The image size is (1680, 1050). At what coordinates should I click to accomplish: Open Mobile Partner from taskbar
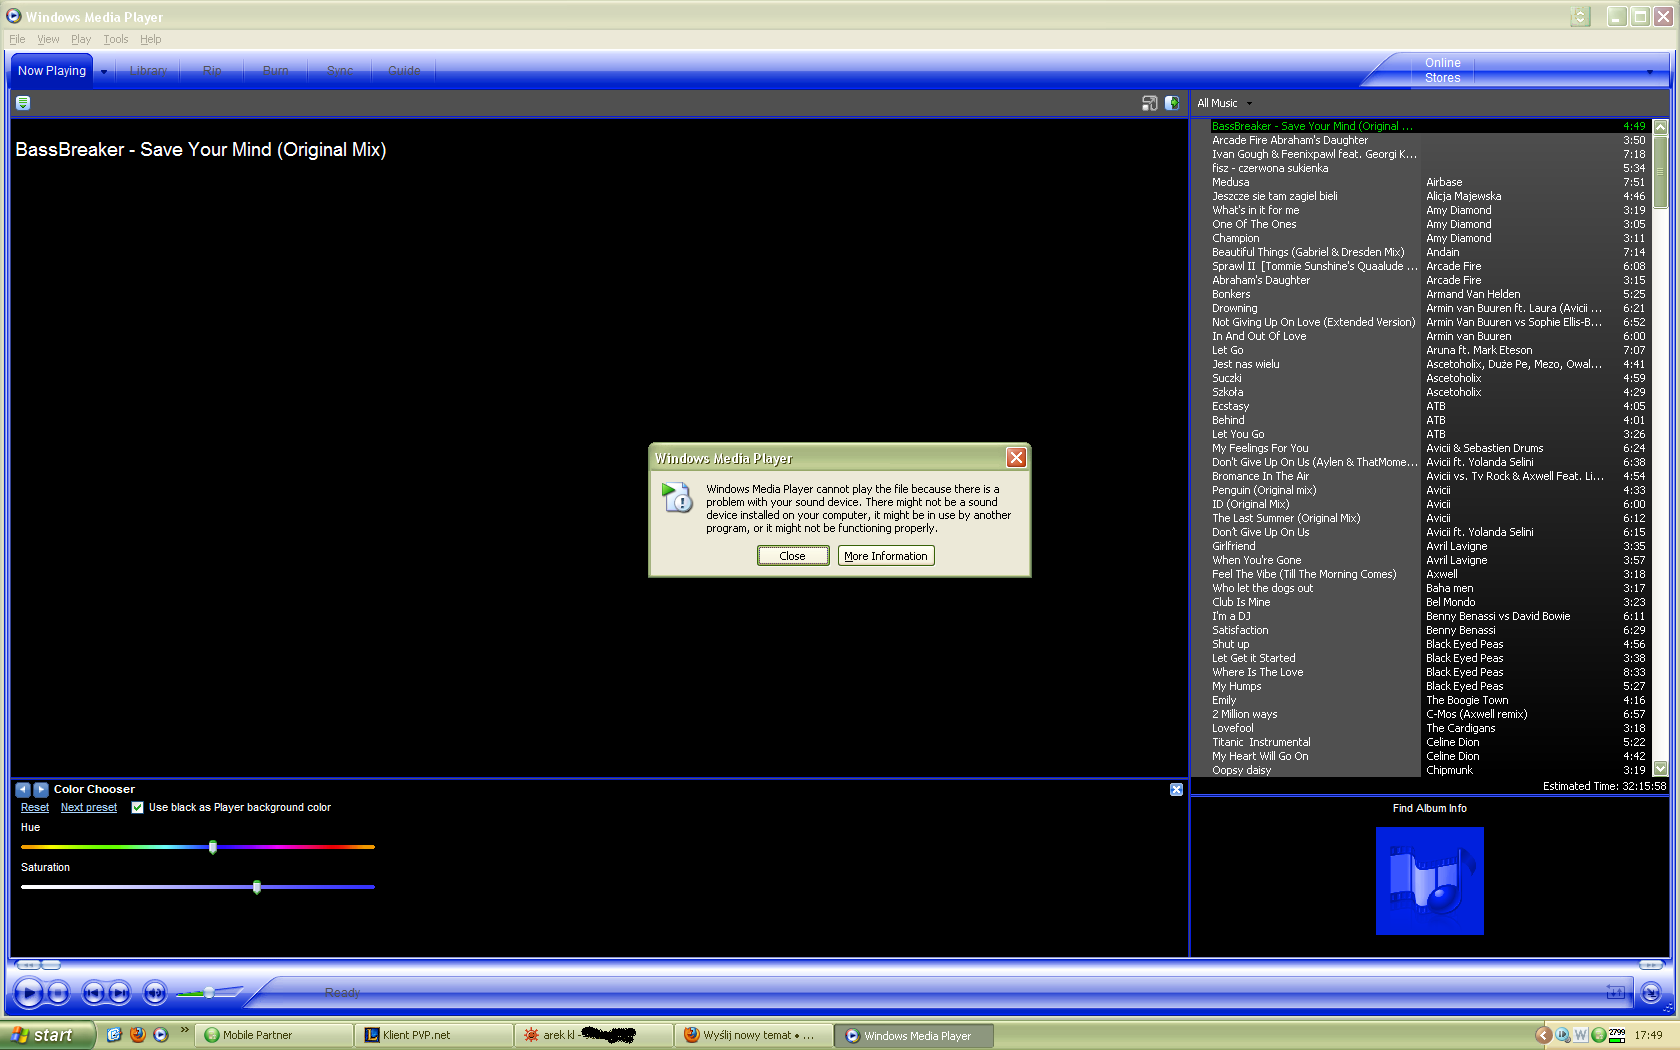click(x=274, y=1036)
